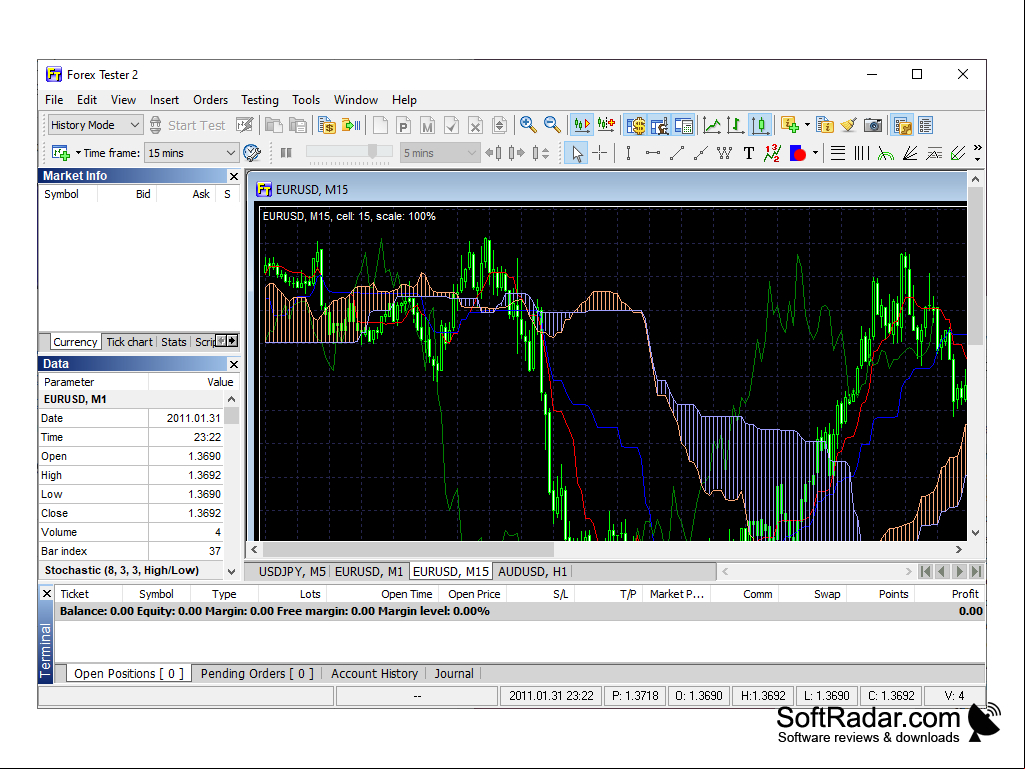Select the Fibonacci time zones tool
This screenshot has height=769, width=1025.
(x=862, y=153)
